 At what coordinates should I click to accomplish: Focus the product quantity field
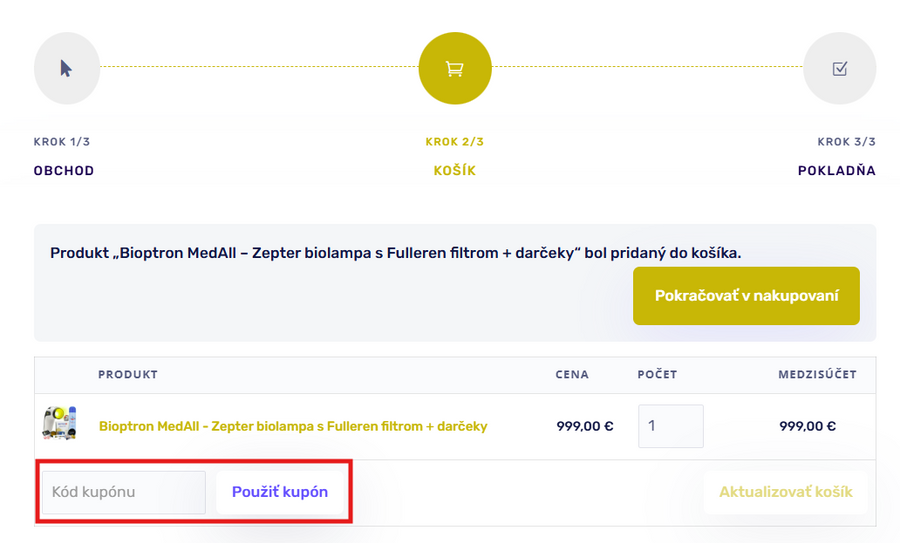coord(670,426)
